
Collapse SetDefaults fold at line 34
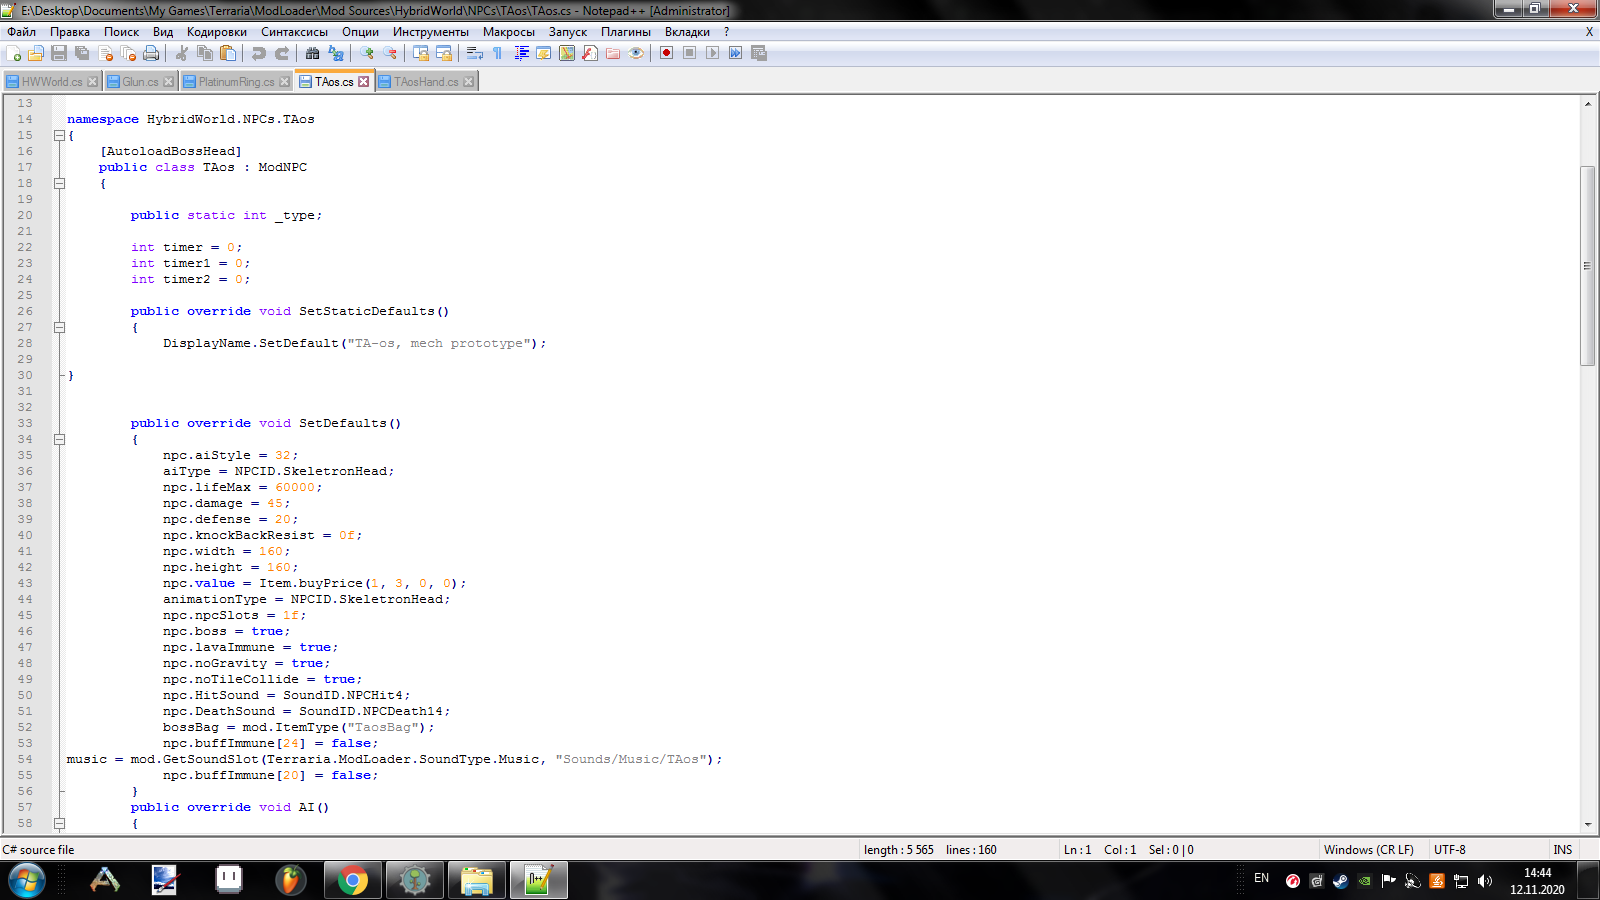click(59, 439)
